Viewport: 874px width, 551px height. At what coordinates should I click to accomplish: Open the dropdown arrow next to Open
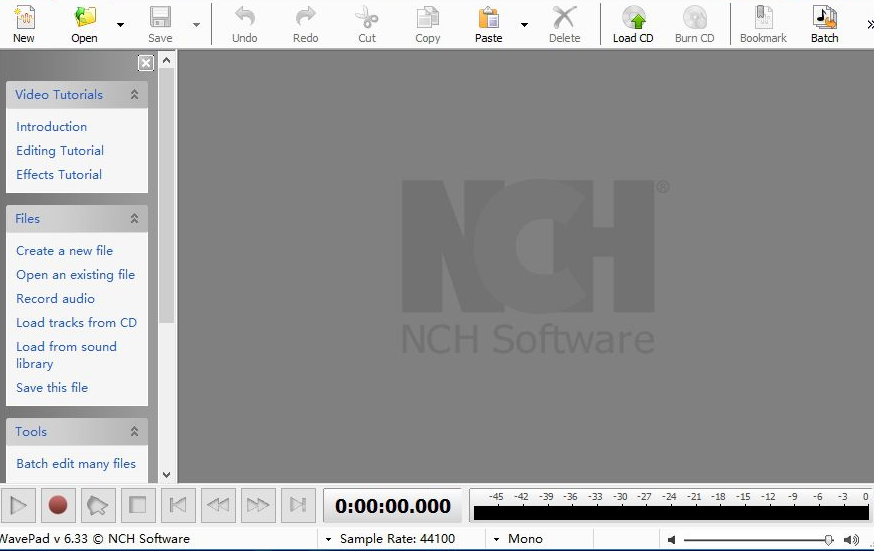(x=120, y=25)
